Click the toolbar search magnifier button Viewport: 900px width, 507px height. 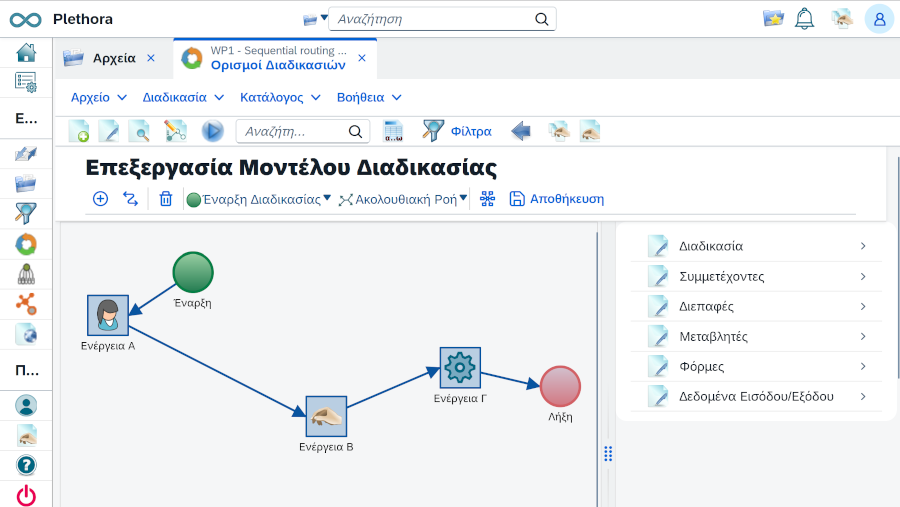[355, 131]
